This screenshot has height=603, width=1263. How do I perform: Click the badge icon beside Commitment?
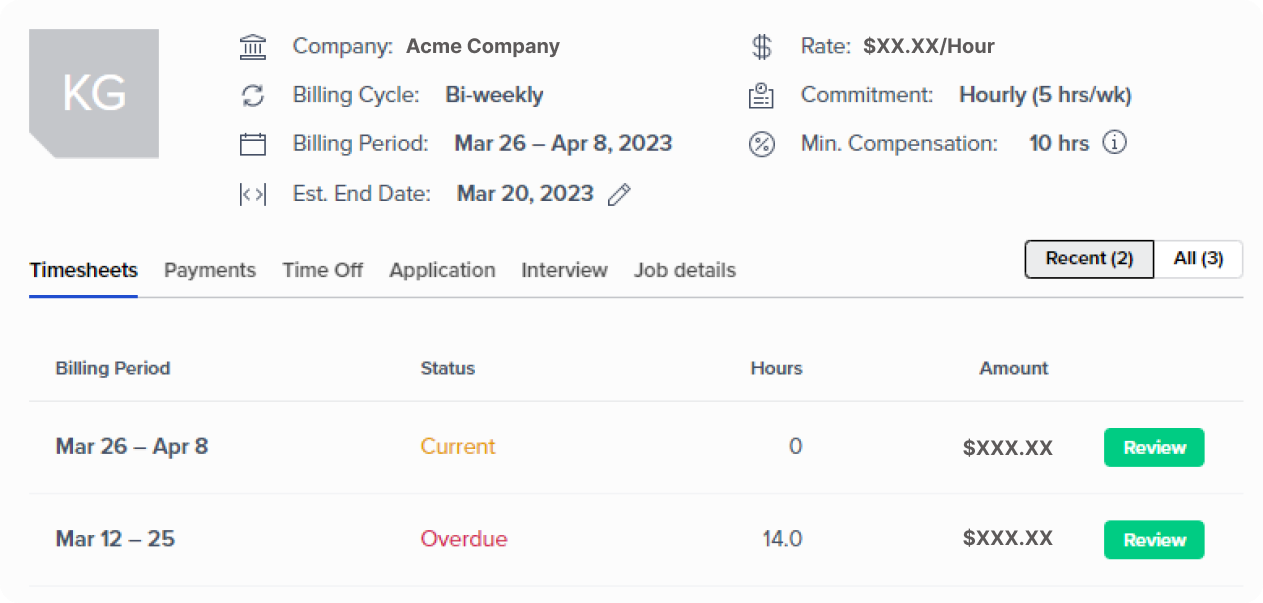tap(762, 96)
